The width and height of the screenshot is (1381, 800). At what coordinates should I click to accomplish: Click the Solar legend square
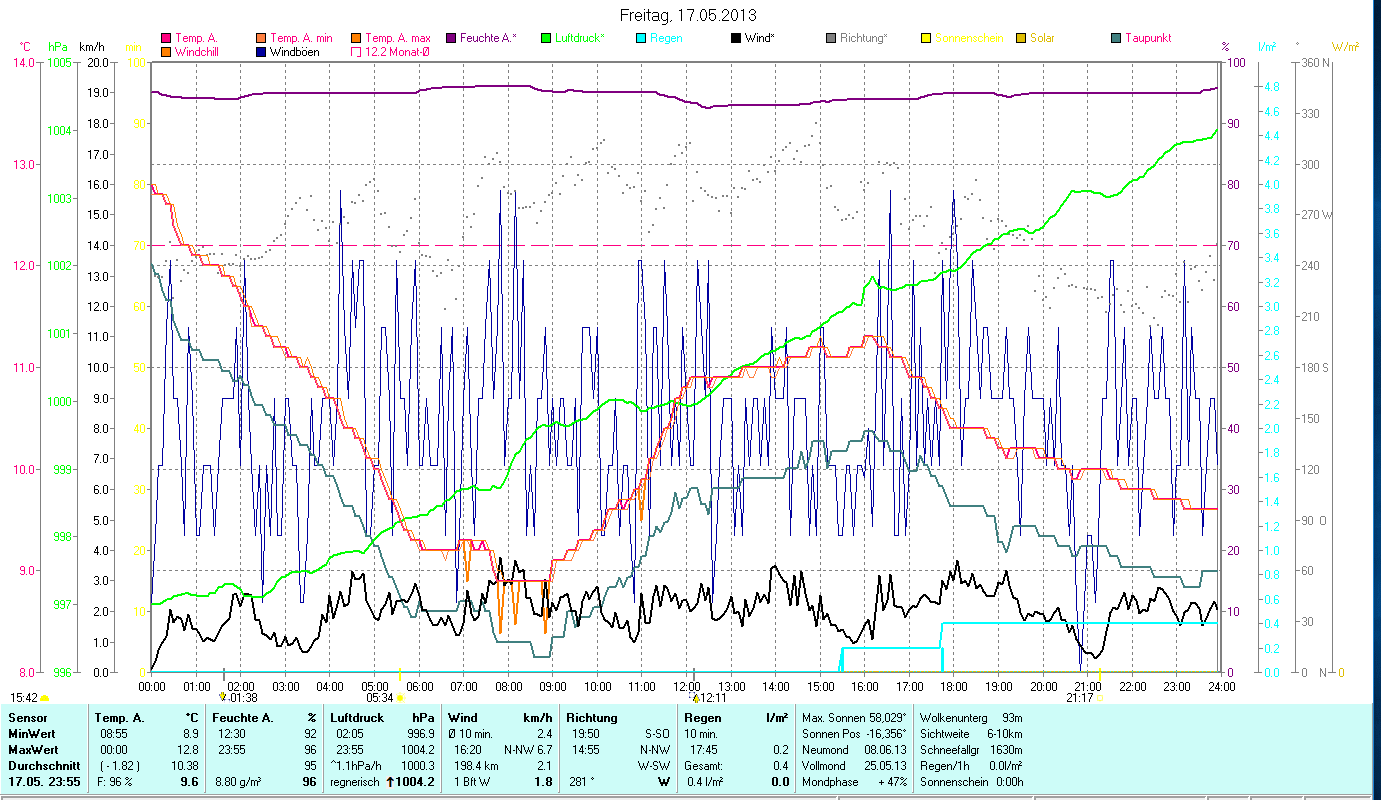tap(1021, 38)
